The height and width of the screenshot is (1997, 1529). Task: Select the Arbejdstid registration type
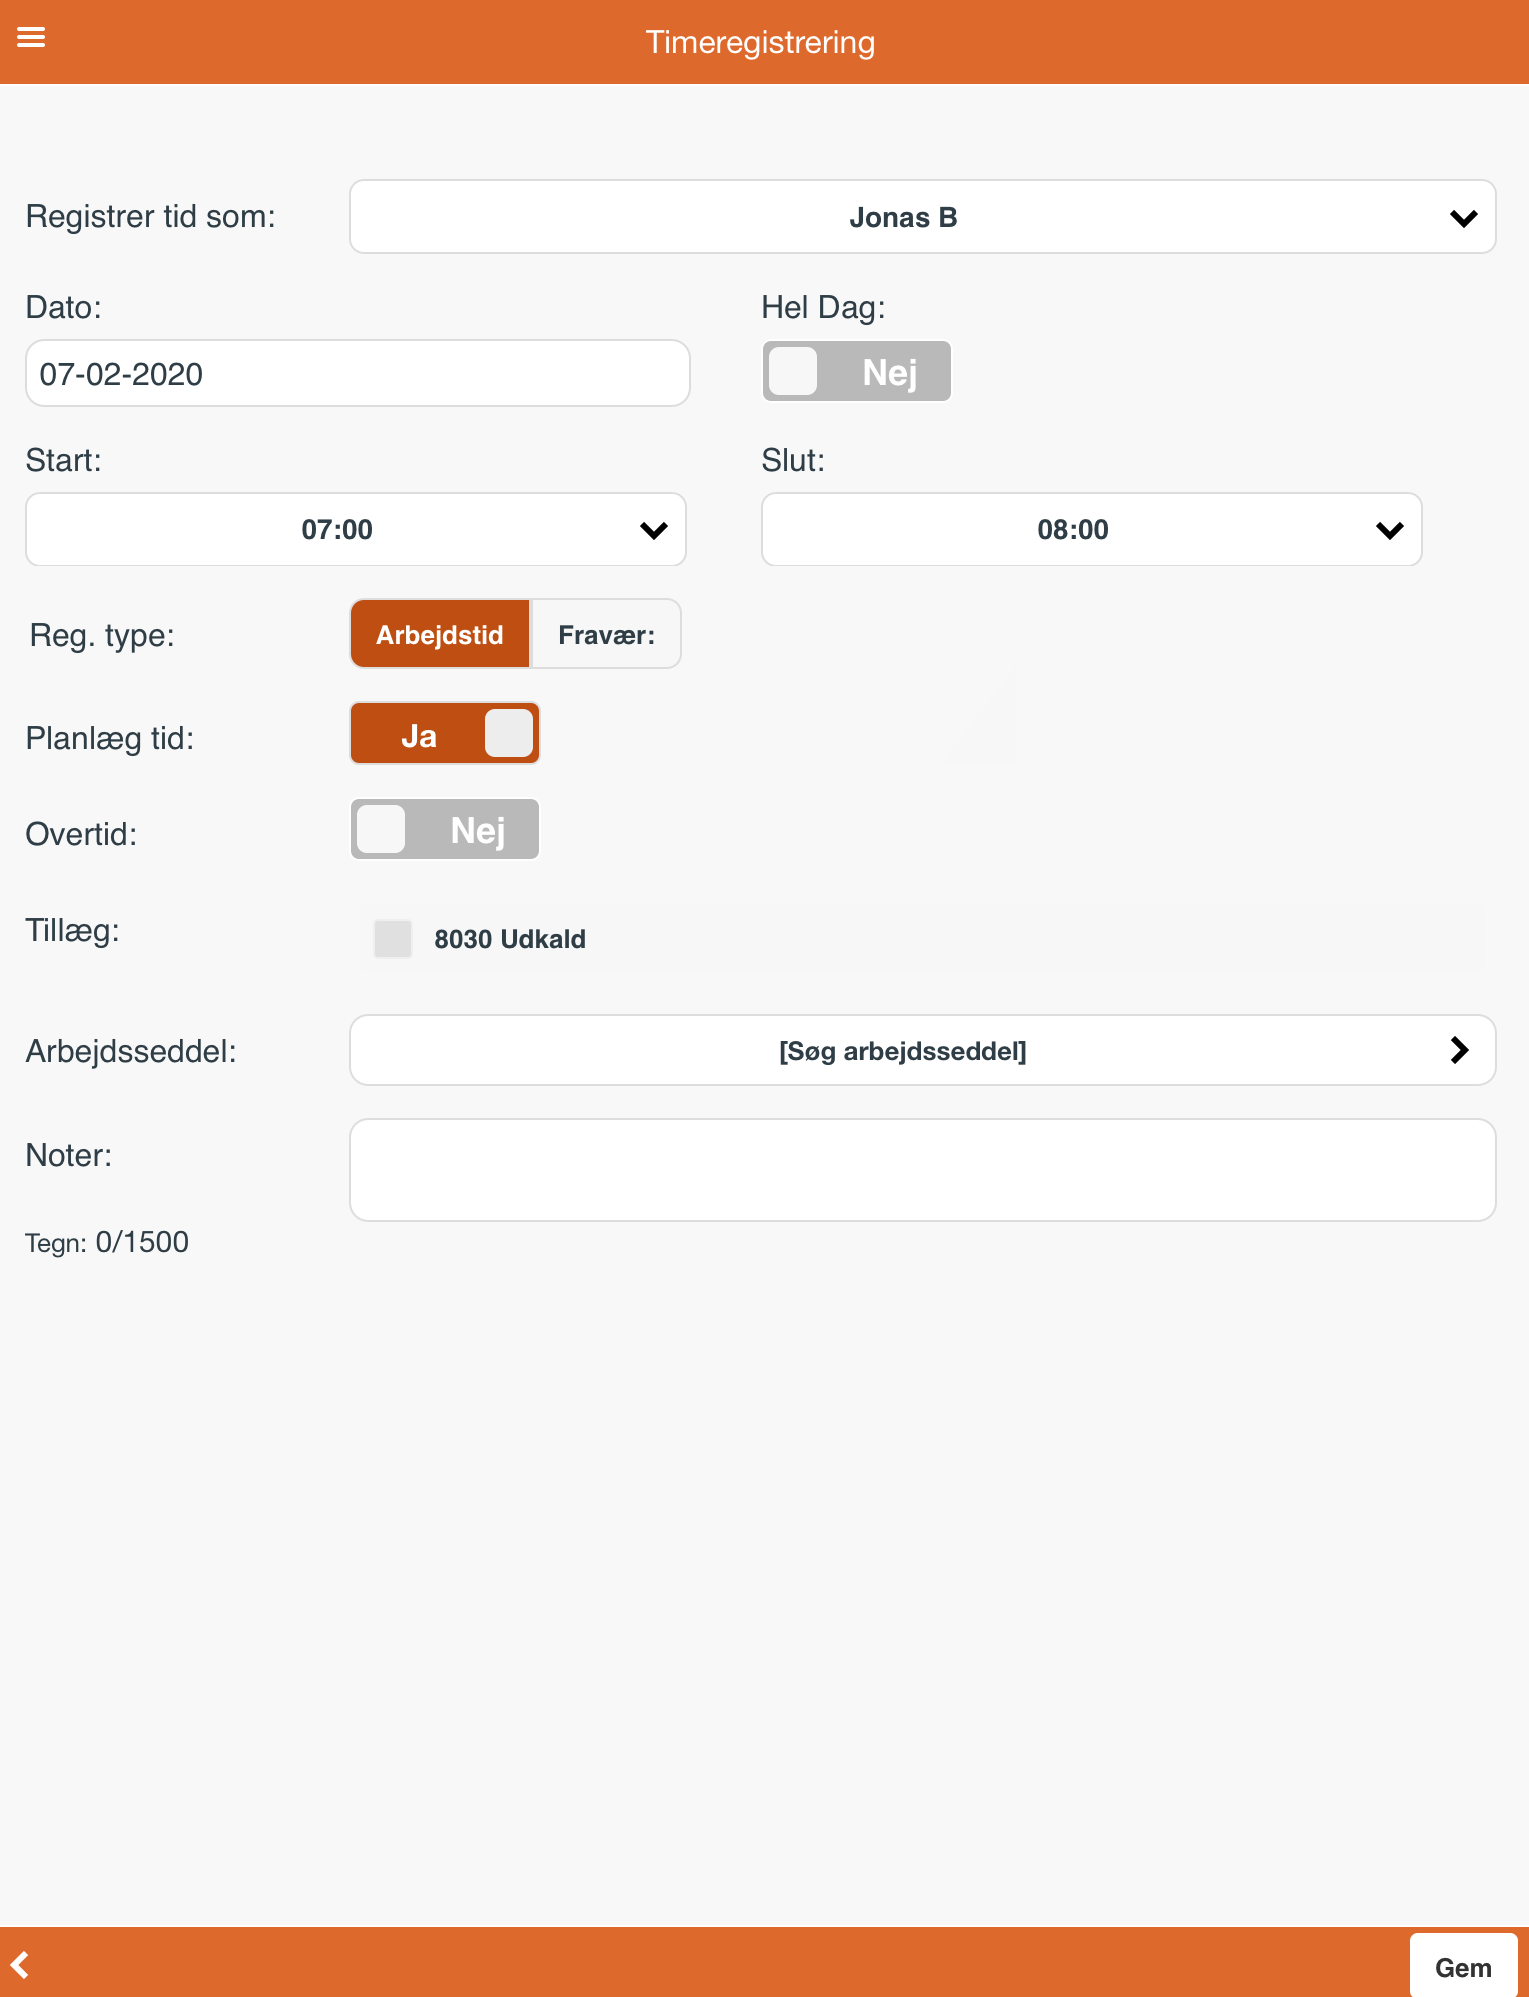tap(440, 634)
